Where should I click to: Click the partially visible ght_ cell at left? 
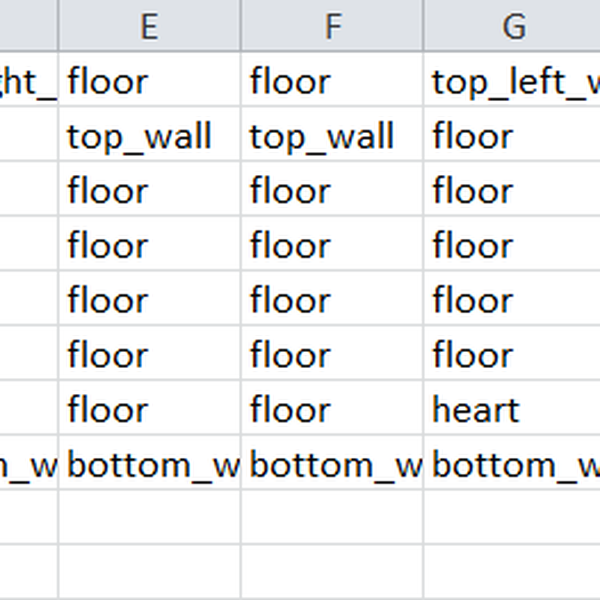click(x=28, y=82)
